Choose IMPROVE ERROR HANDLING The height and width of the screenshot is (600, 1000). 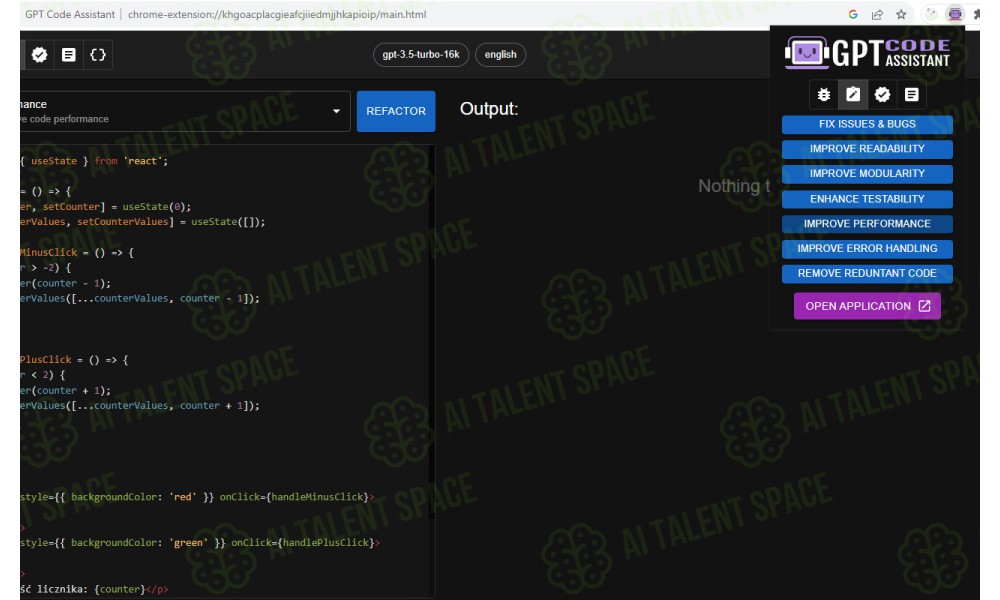[x=867, y=249]
